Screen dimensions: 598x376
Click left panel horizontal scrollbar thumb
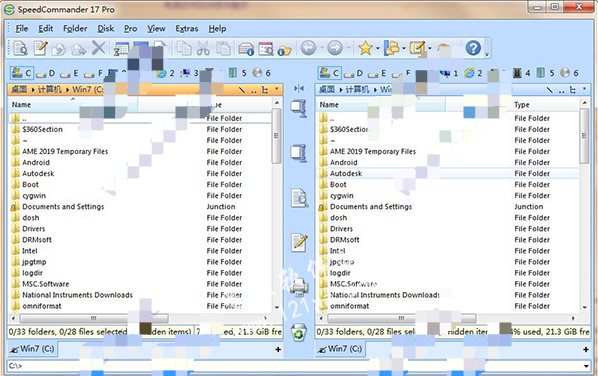point(94,318)
